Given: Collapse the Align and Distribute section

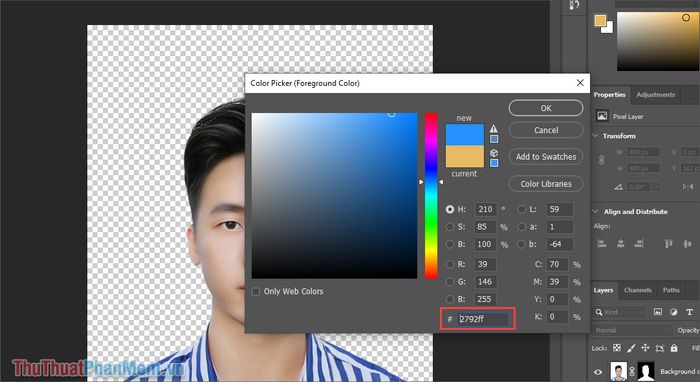Looking at the screenshot, I should (596, 212).
